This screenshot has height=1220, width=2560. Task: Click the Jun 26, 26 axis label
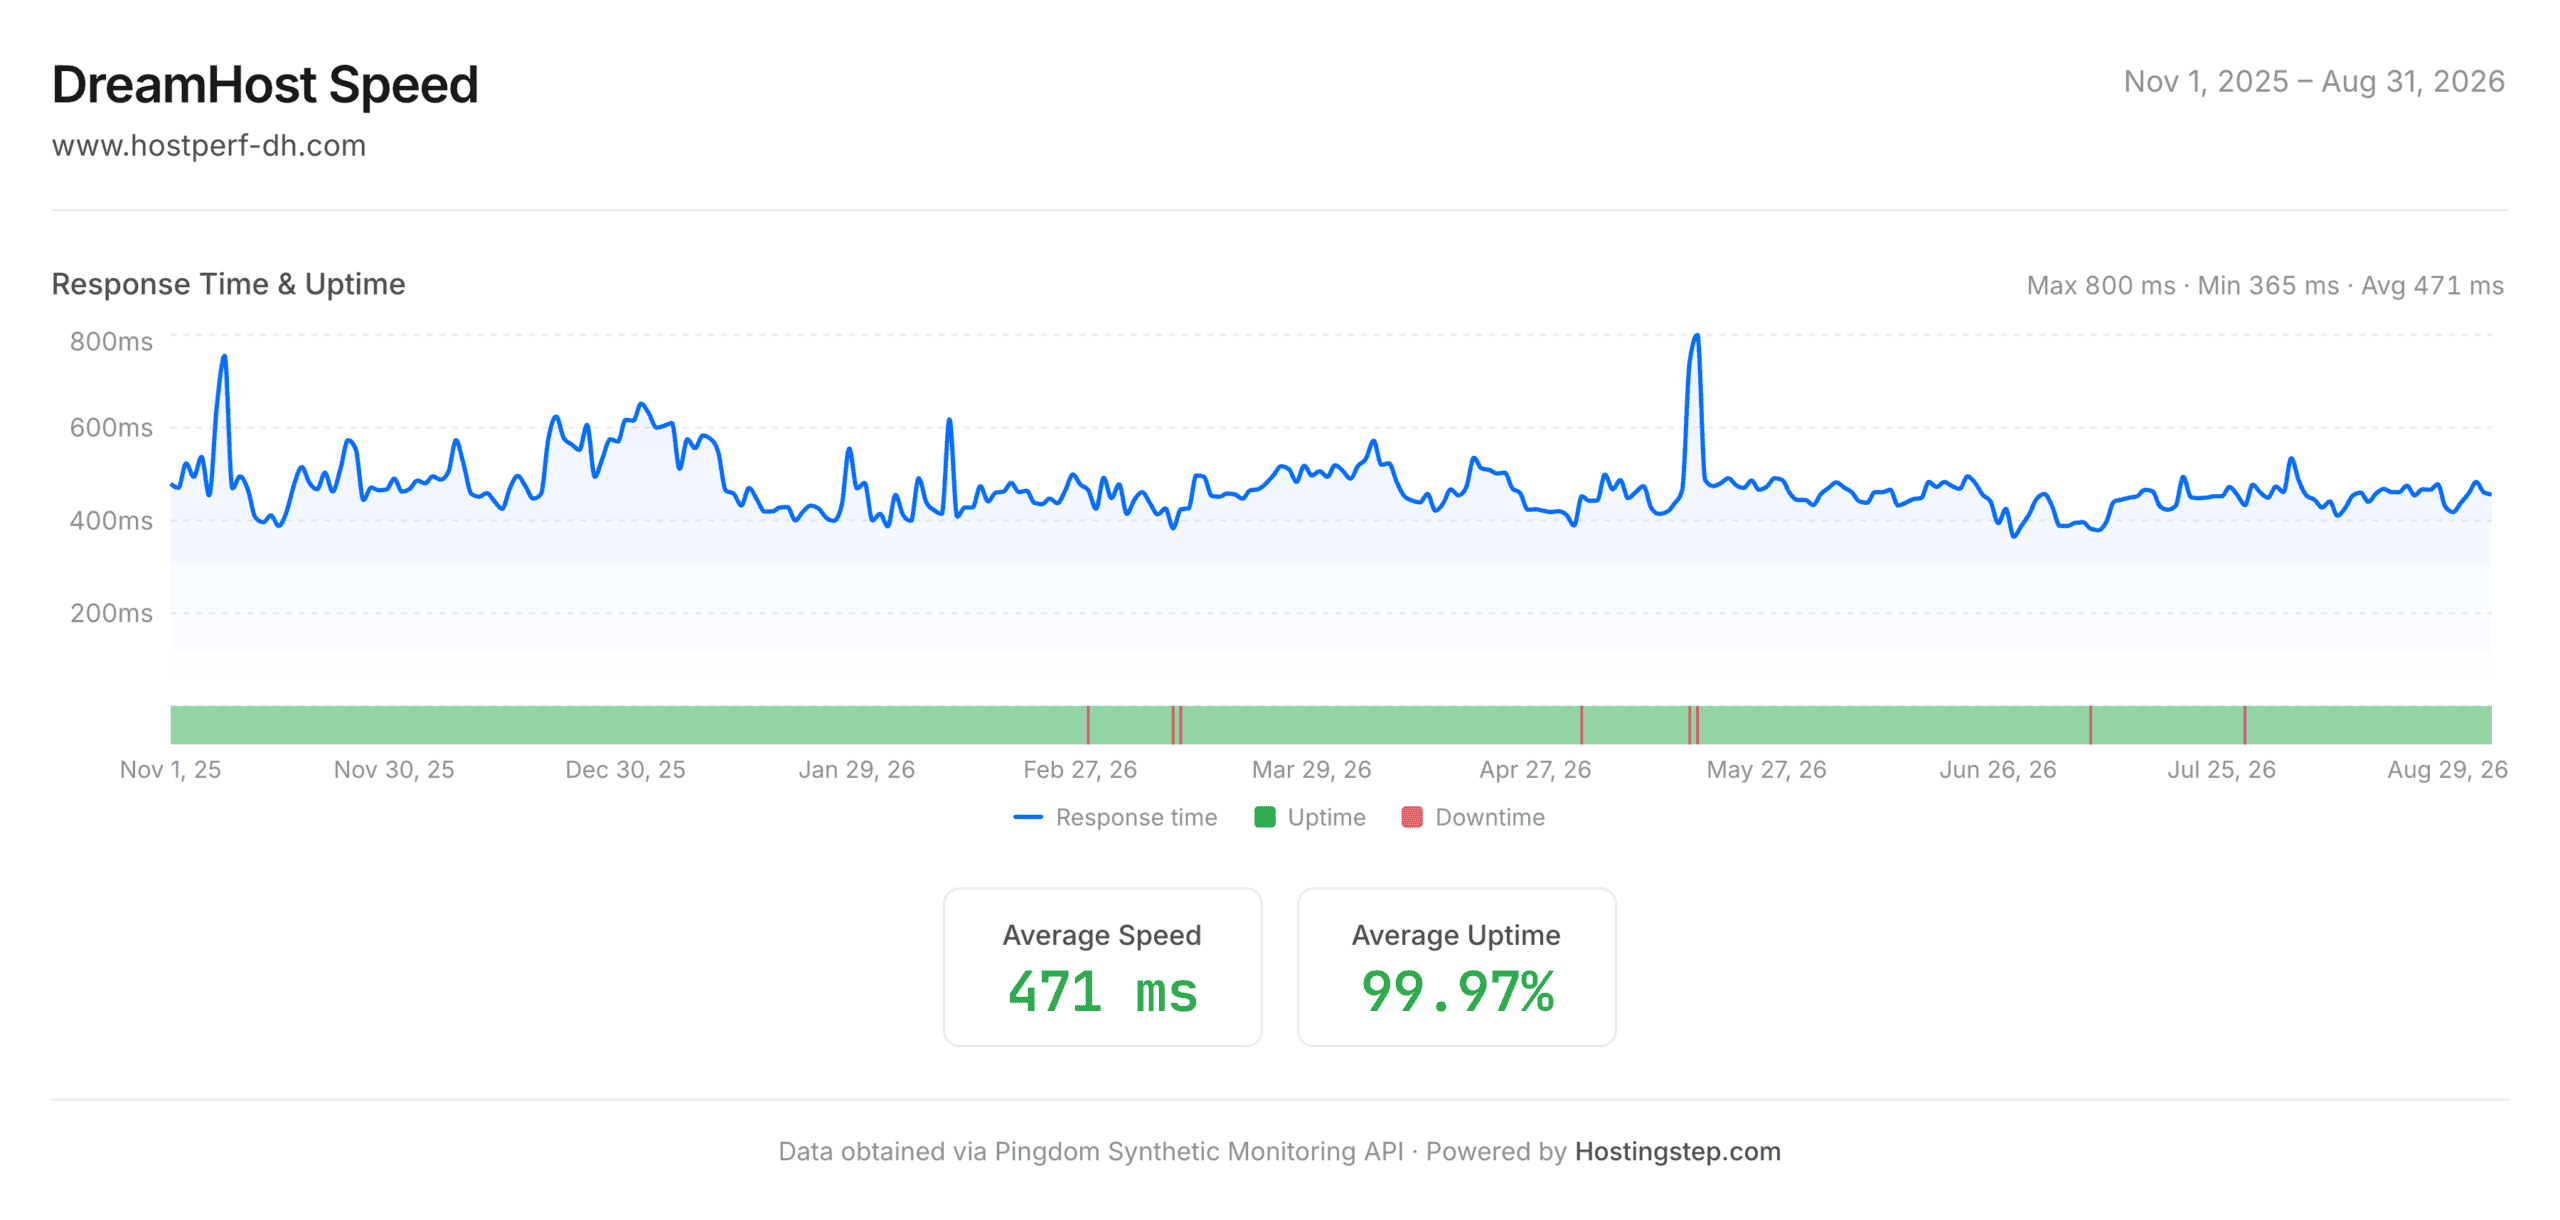pyautogui.click(x=1998, y=770)
